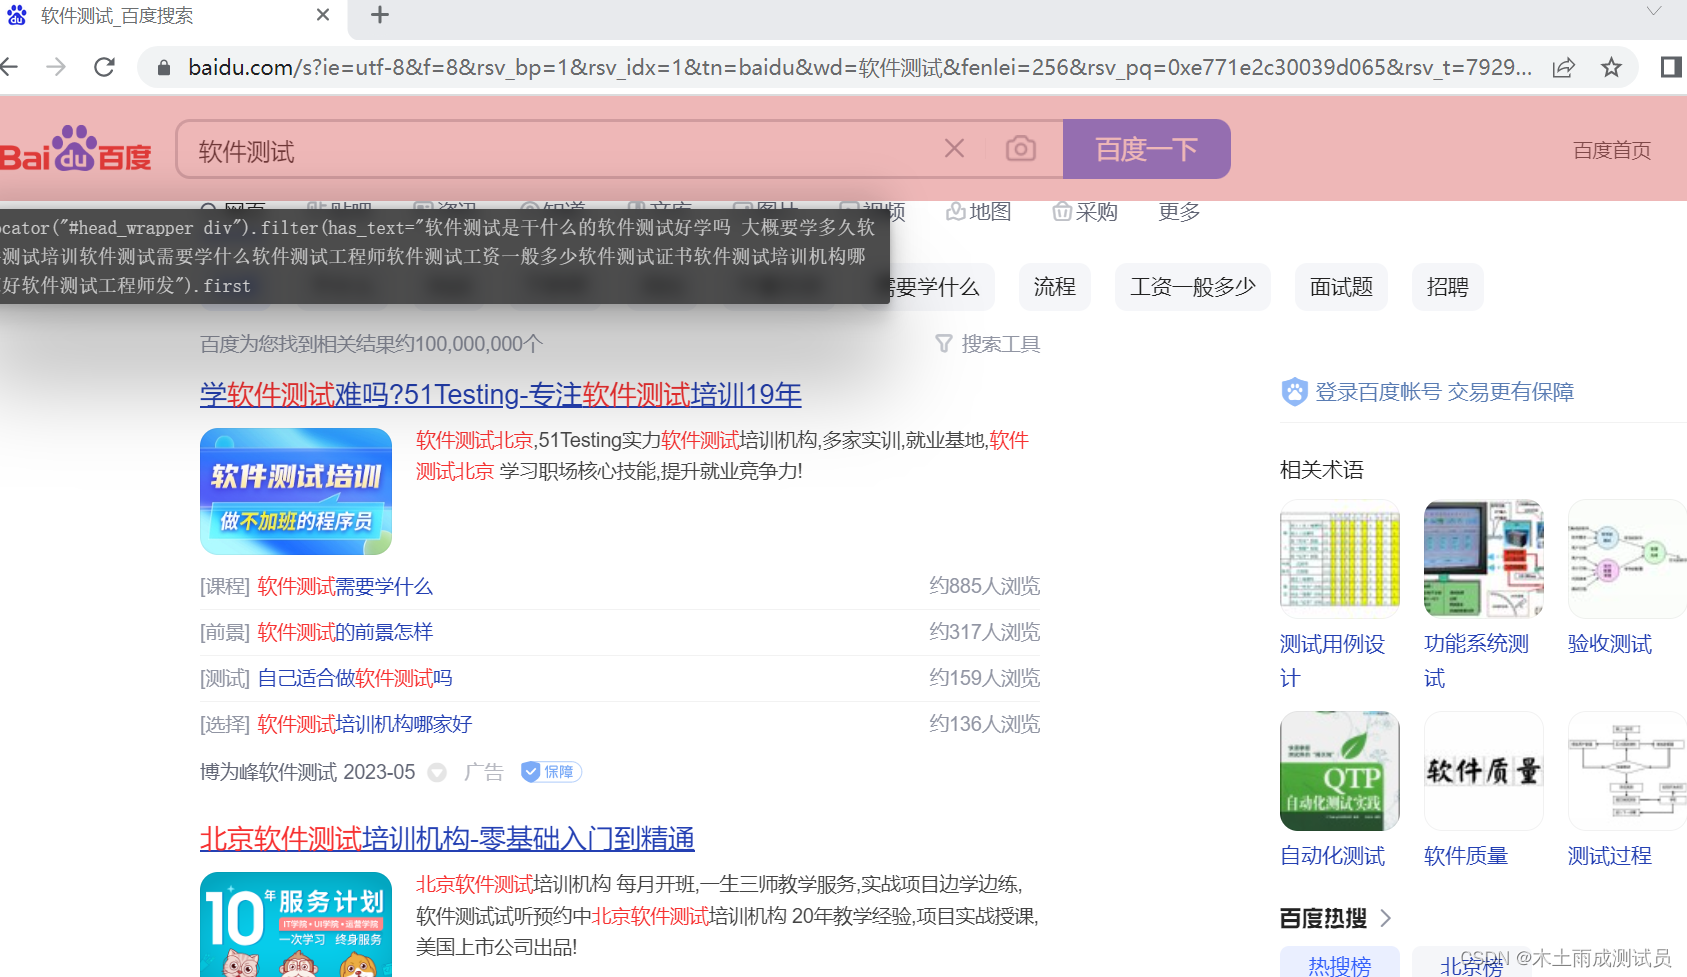Reload the Baidu results page
This screenshot has width=1687, height=977.
(104, 67)
